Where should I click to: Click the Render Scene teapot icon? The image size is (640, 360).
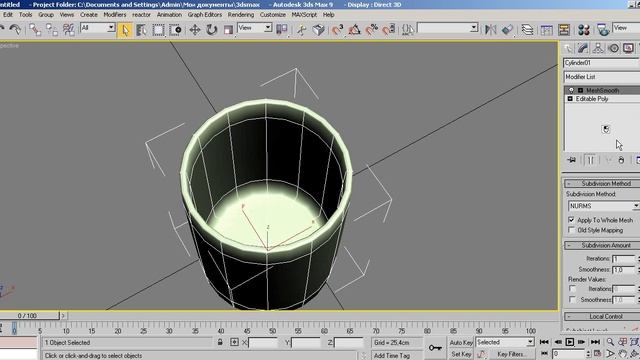[603, 30]
